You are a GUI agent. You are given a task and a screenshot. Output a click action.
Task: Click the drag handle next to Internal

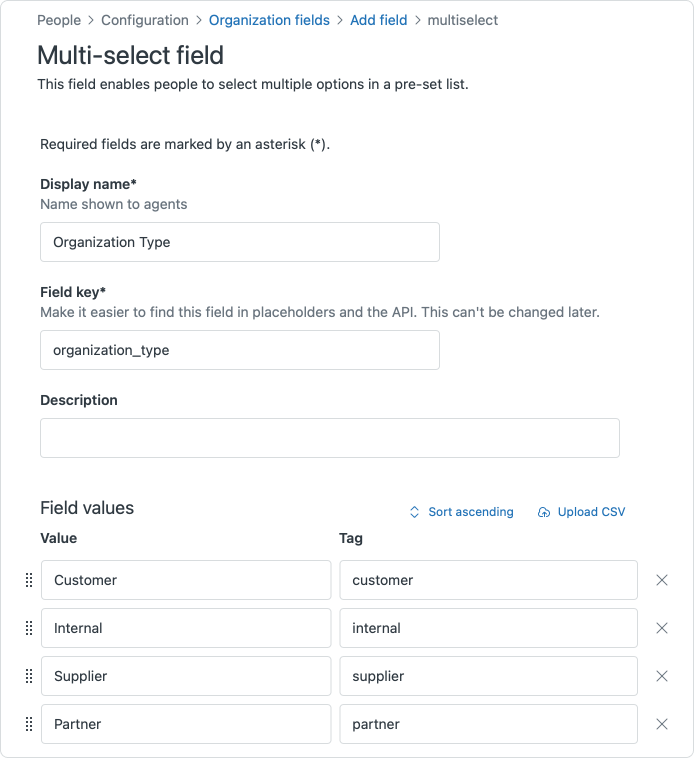click(x=28, y=628)
